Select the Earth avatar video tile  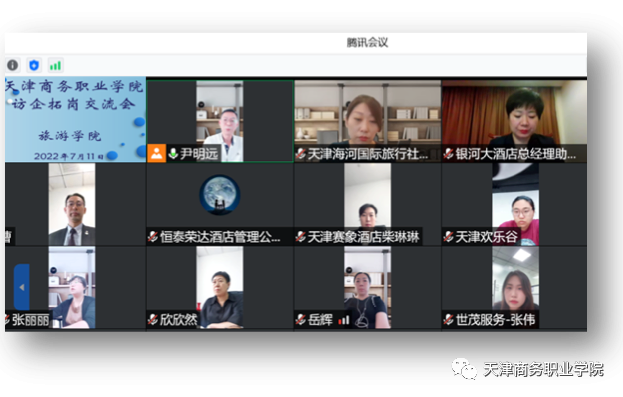tap(220, 204)
